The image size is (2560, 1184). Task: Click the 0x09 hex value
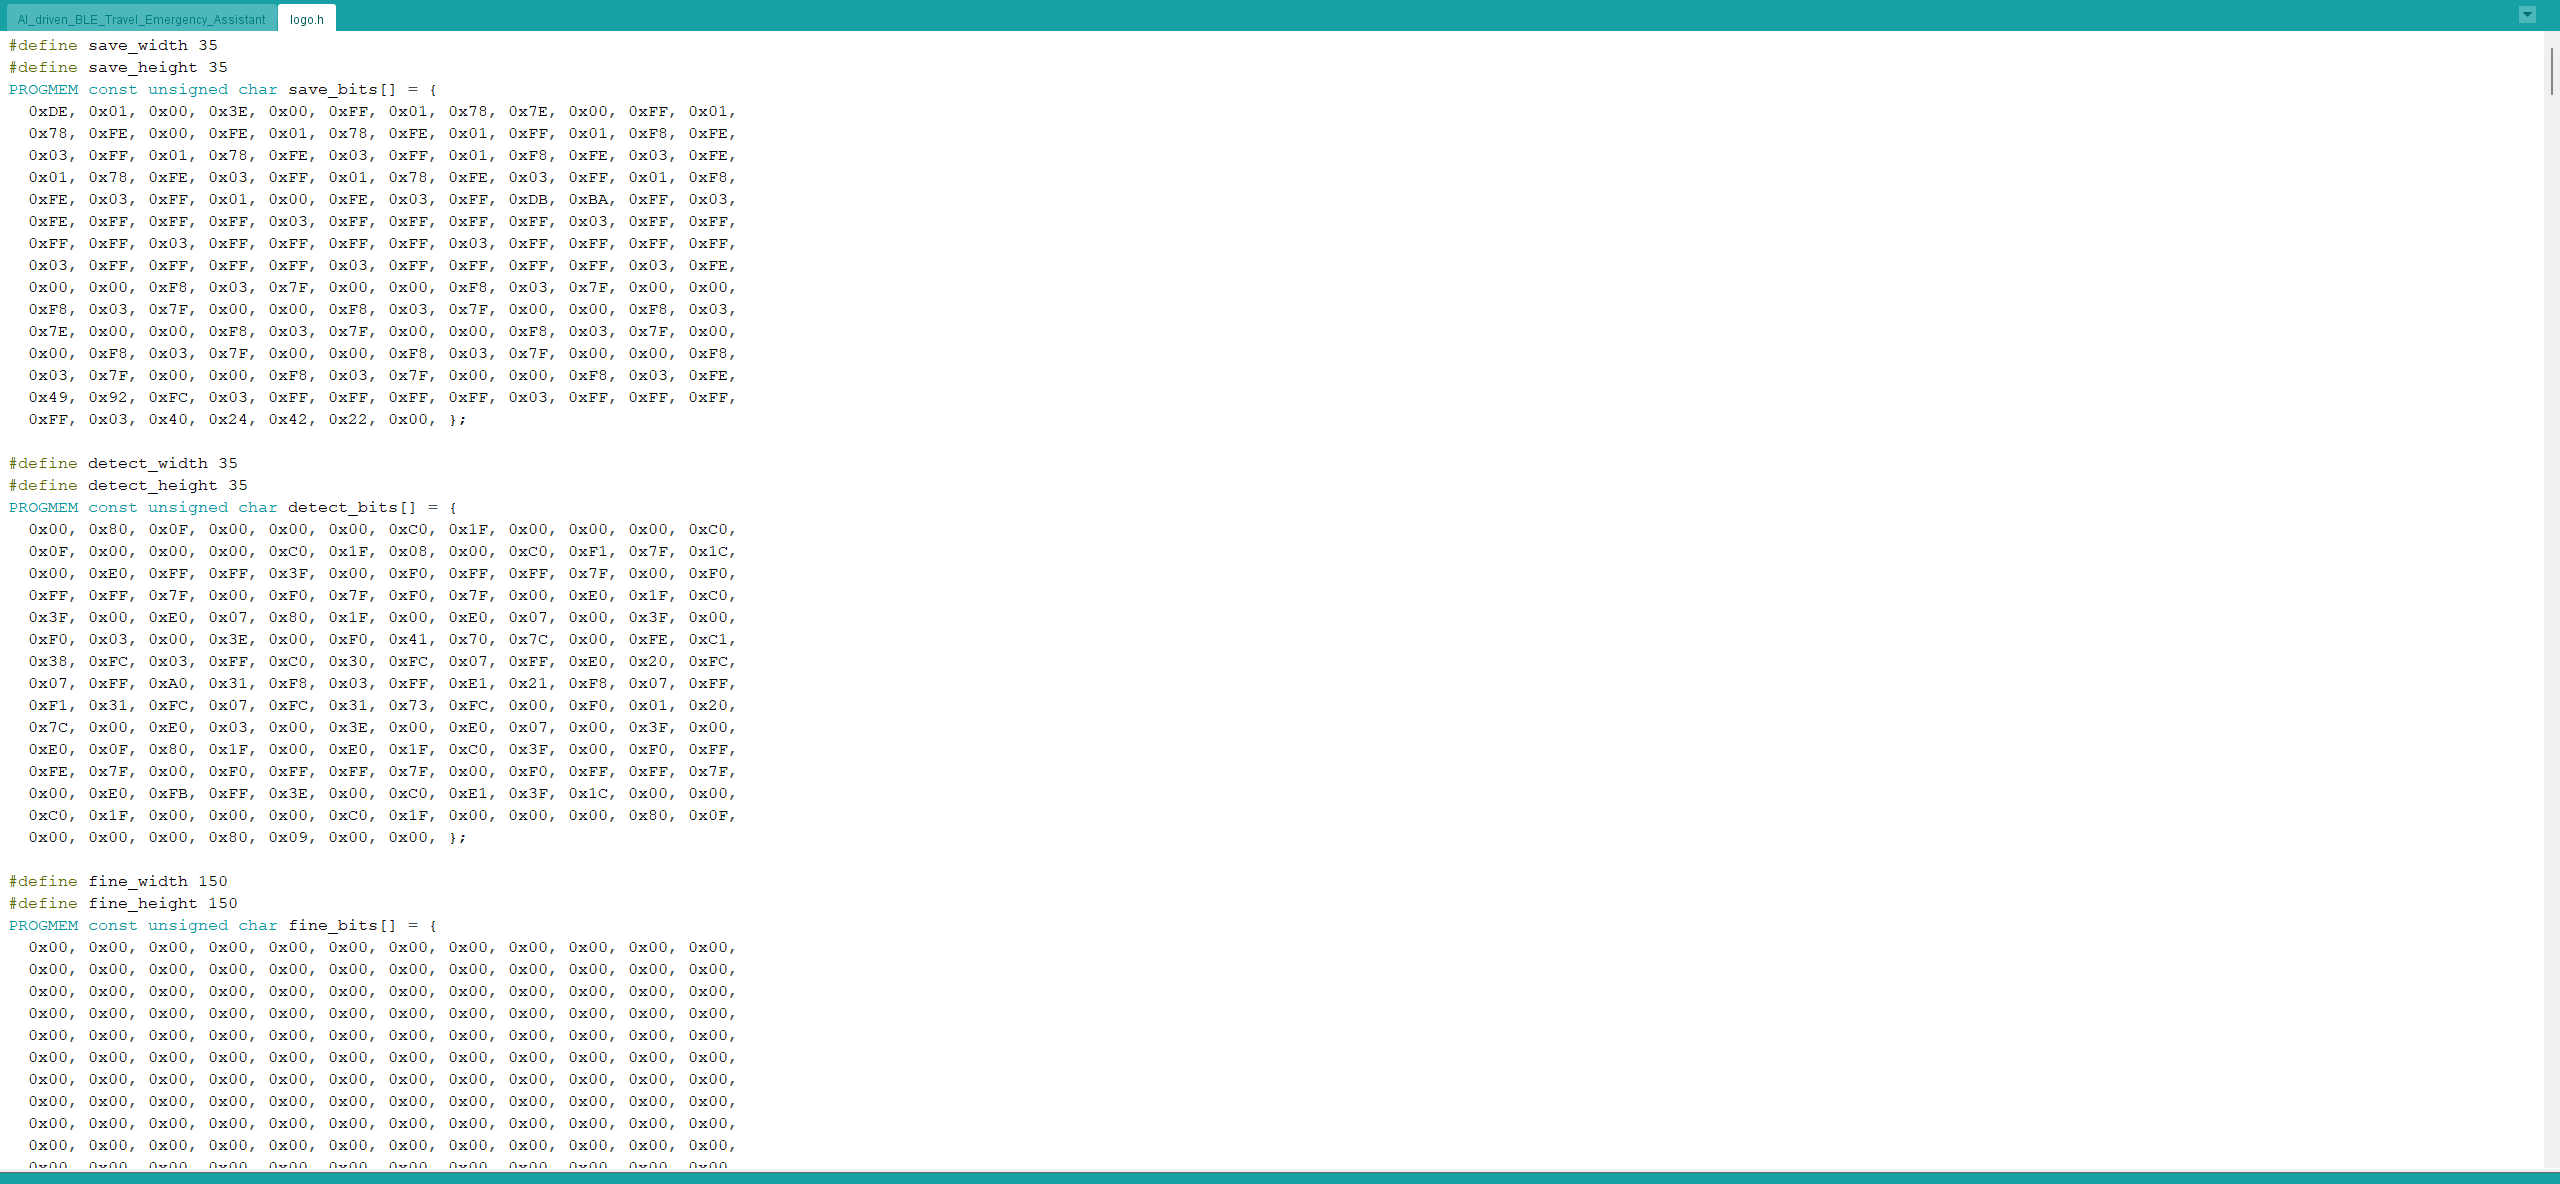[x=288, y=837]
